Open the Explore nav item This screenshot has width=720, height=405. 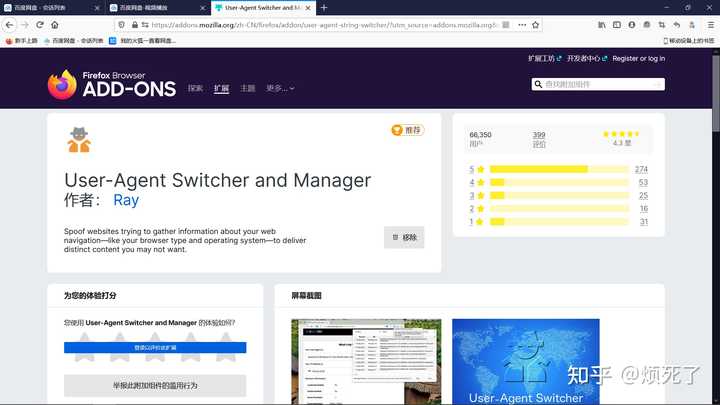pyautogui.click(x=195, y=88)
